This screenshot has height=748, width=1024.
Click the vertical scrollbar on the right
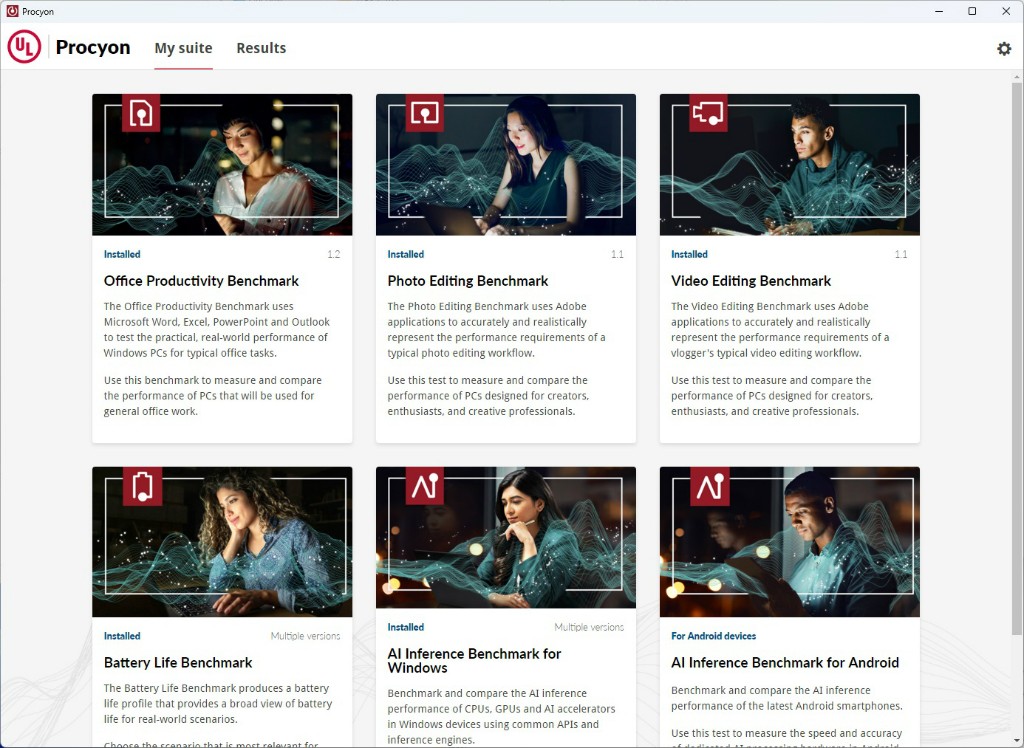1016,300
